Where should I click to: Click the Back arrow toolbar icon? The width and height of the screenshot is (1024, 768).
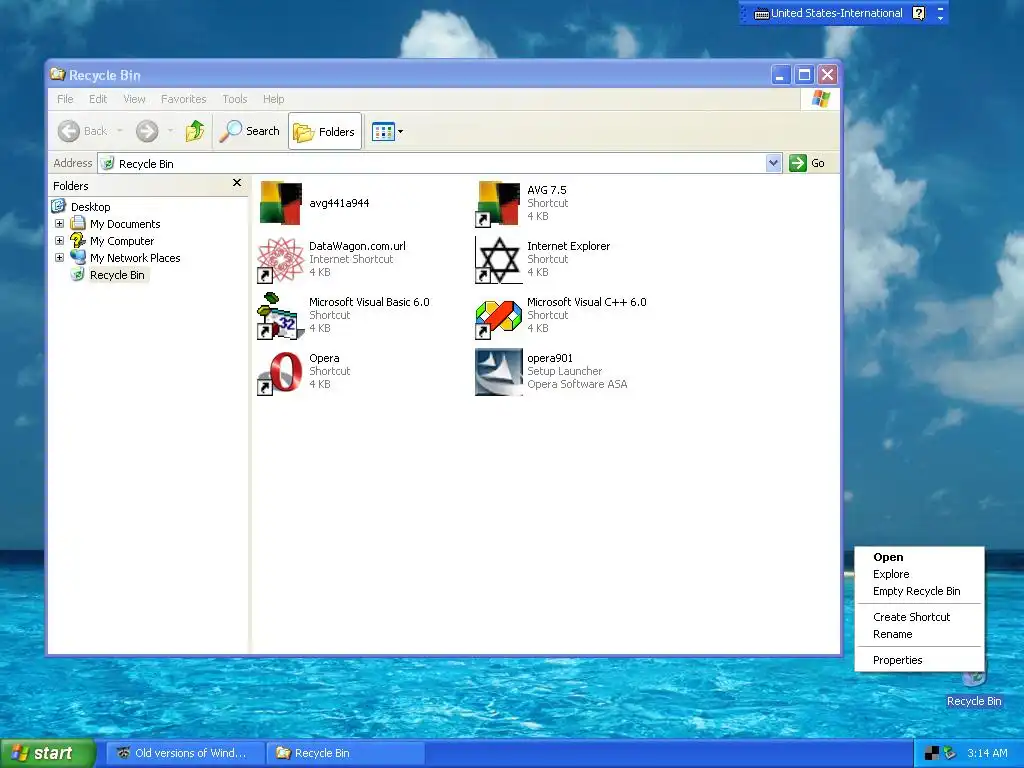(x=69, y=131)
